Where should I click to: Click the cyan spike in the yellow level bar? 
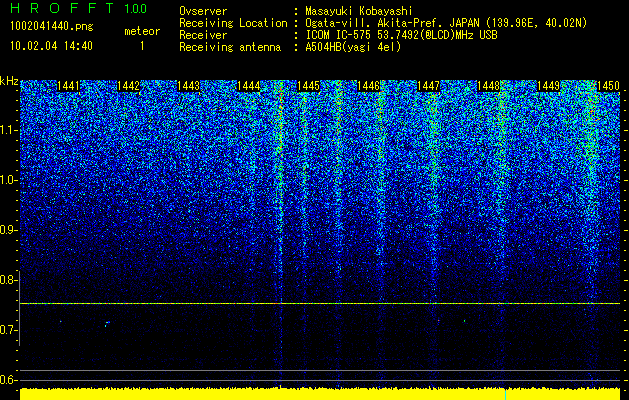[x=505, y=394]
